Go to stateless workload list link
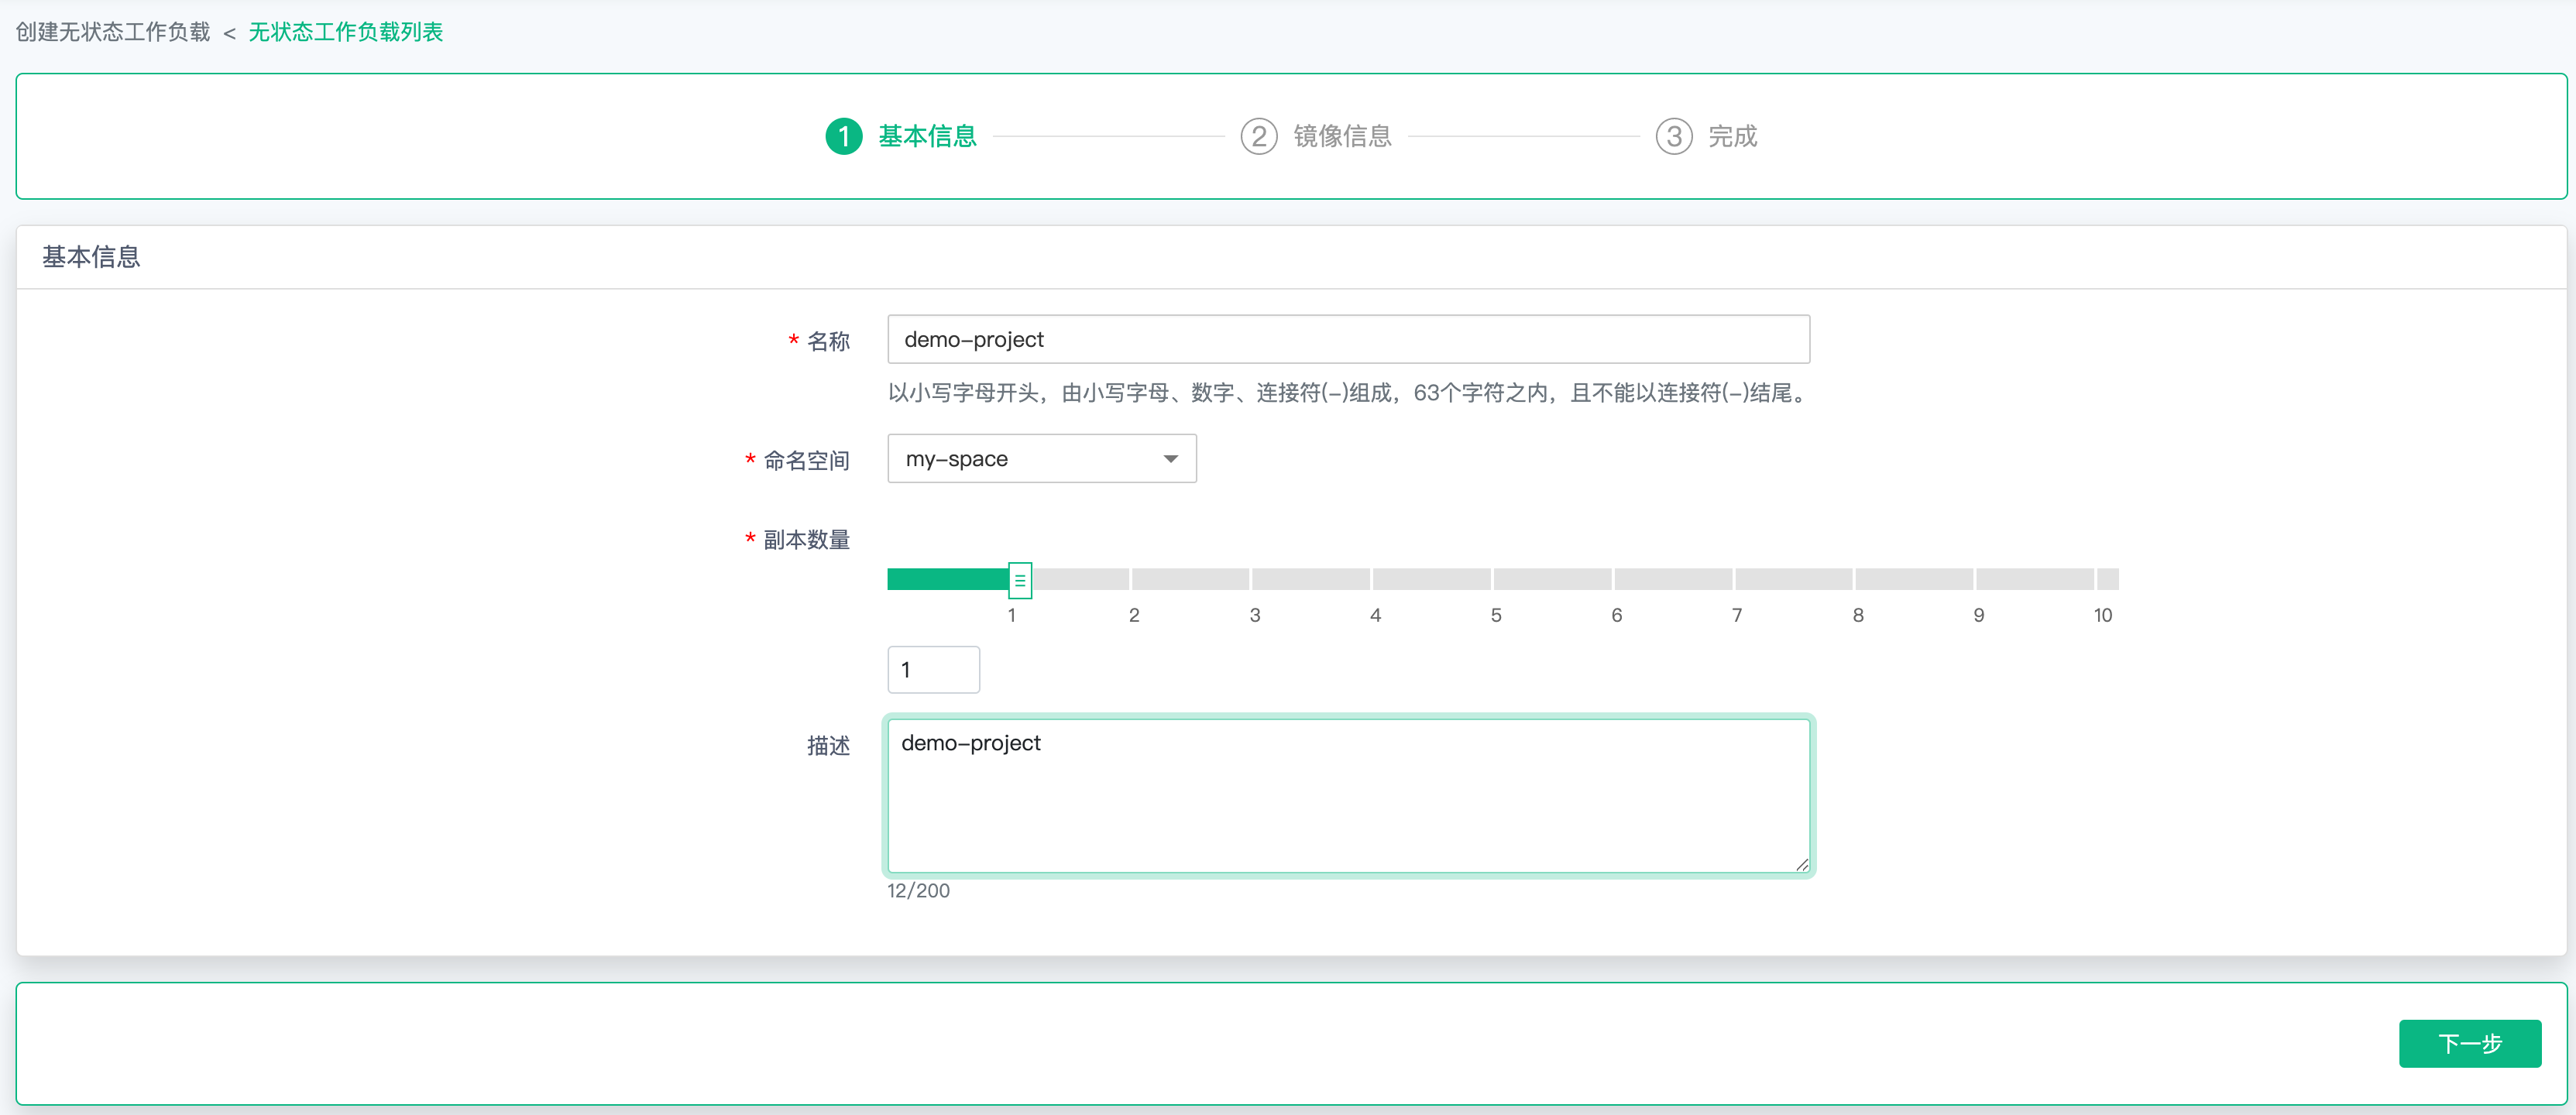2576x1115 pixels. pos(345,32)
